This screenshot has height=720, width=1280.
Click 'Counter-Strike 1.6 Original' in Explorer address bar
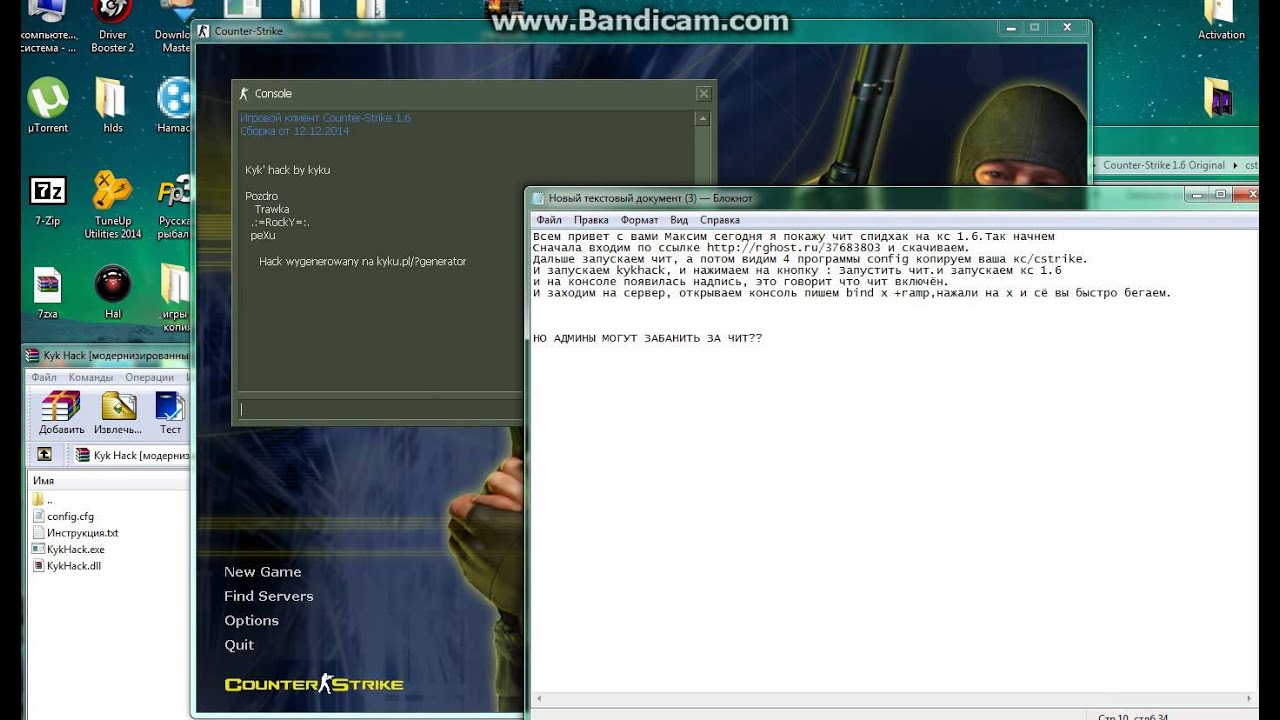(1164, 165)
